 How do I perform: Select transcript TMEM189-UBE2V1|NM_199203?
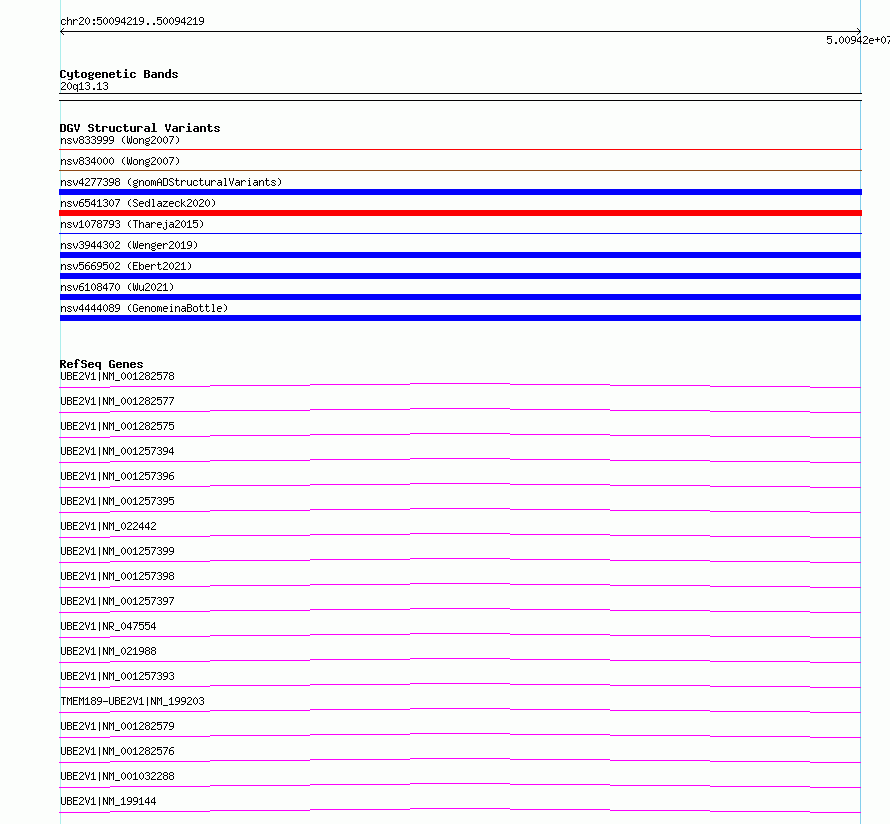(132, 701)
